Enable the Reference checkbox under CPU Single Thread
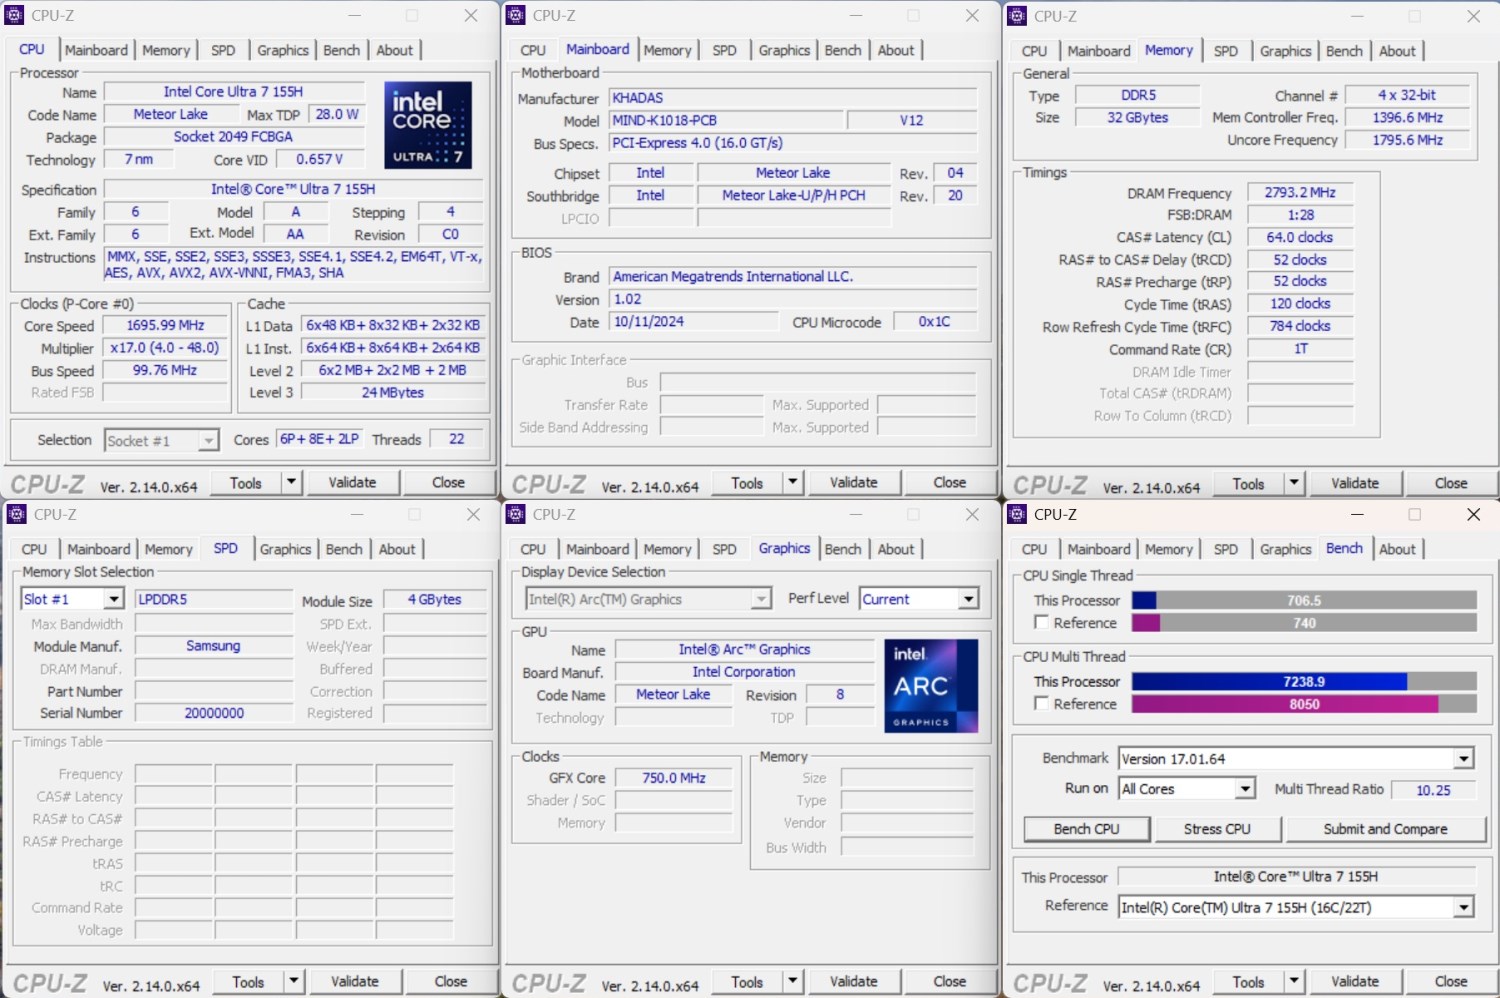This screenshot has width=1500, height=998. click(x=1042, y=623)
